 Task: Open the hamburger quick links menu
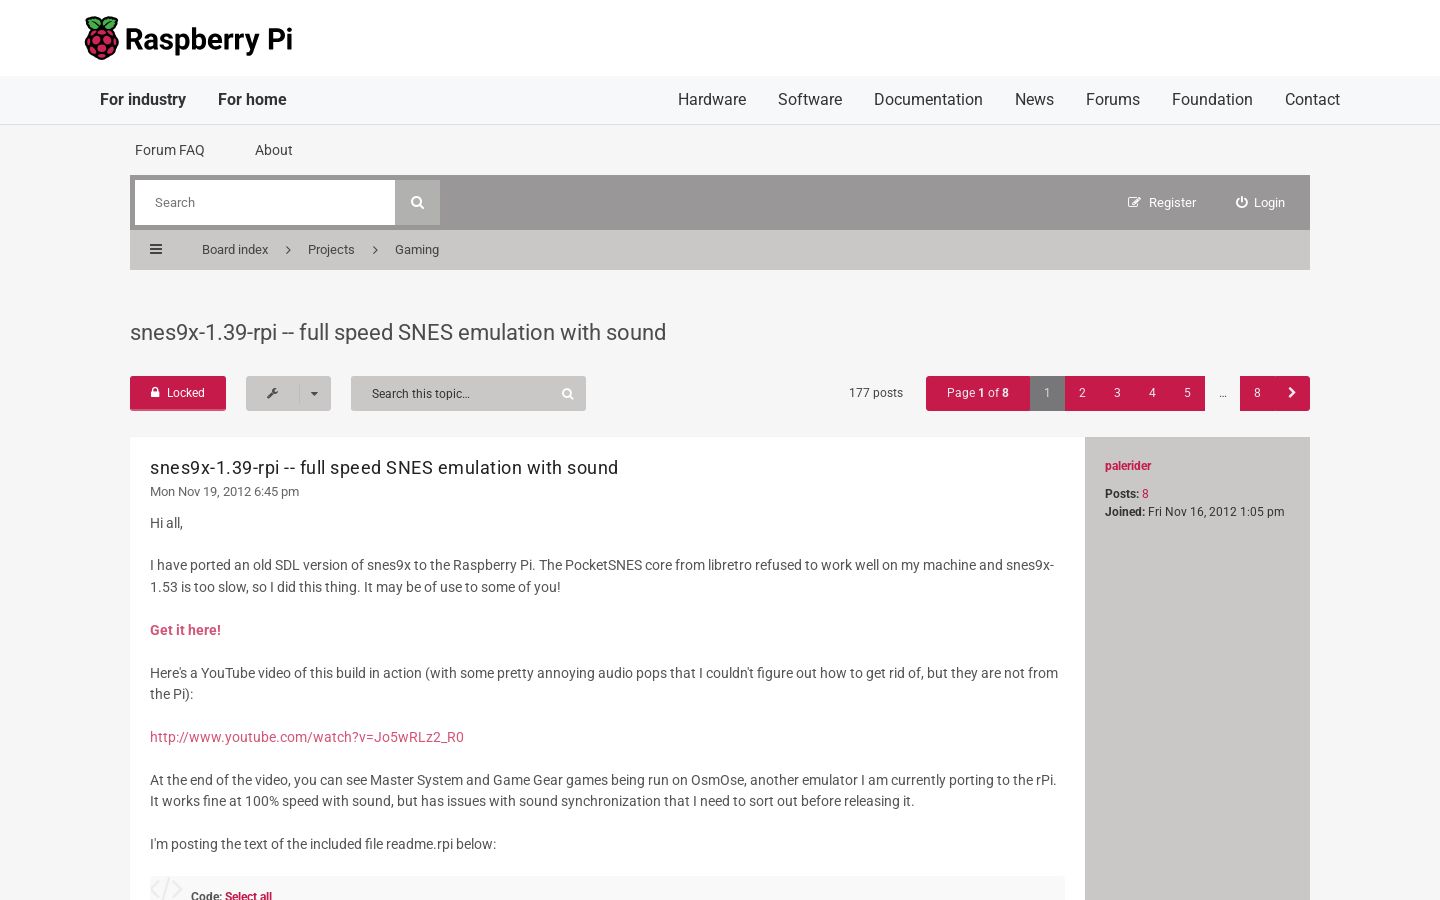point(156,250)
